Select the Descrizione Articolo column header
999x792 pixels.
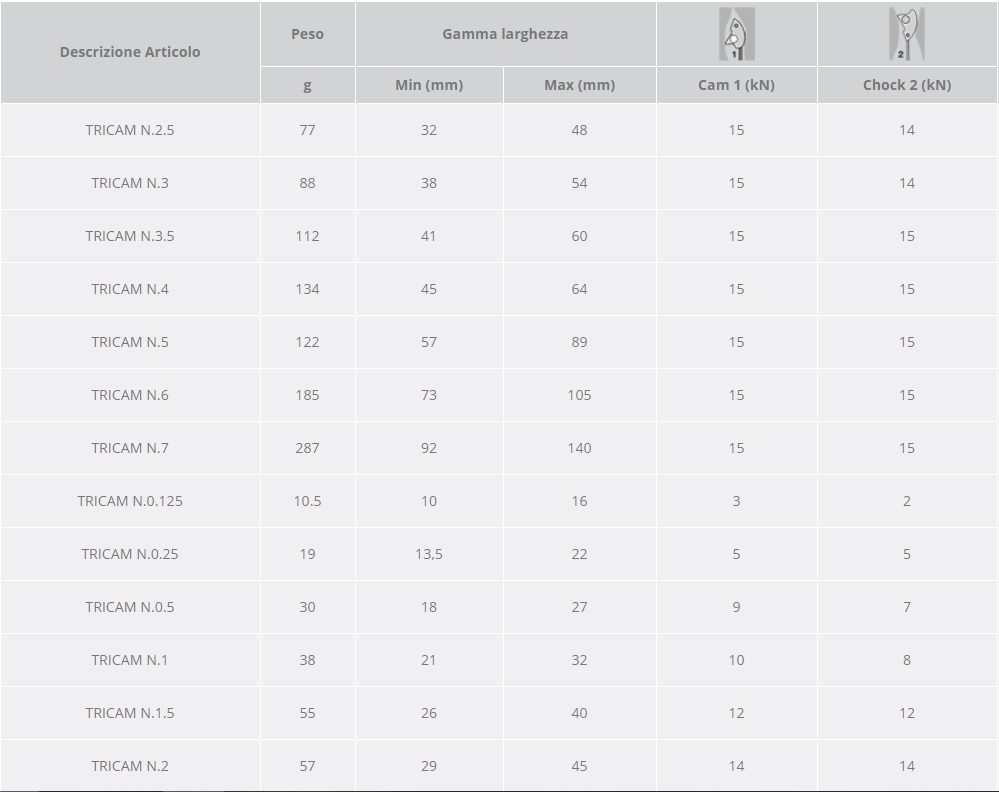click(x=130, y=52)
